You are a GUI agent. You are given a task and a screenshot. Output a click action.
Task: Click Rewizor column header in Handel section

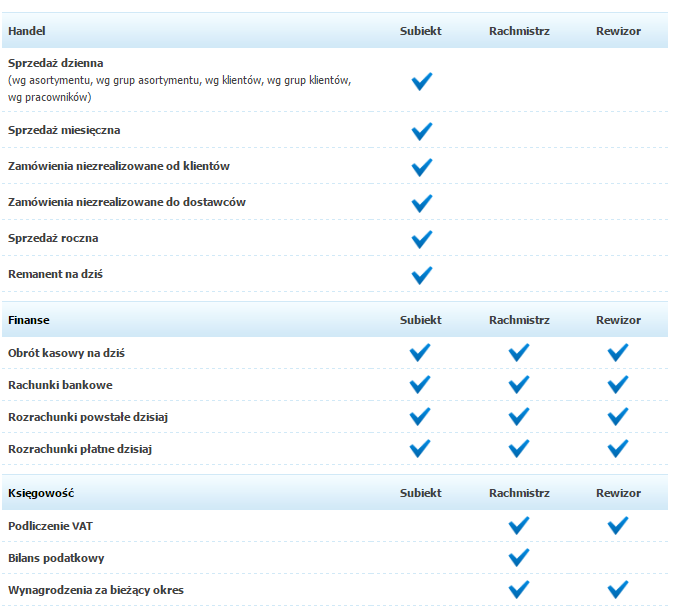click(618, 31)
